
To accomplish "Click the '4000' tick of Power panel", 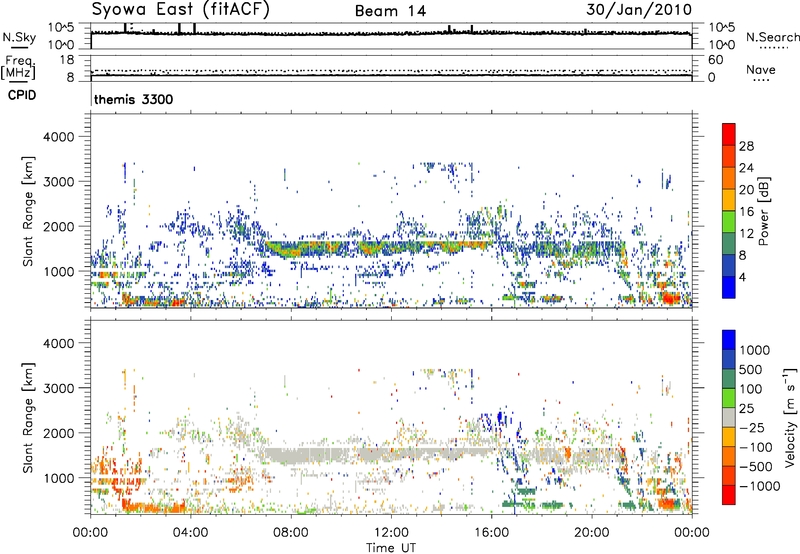I will 59,137.
